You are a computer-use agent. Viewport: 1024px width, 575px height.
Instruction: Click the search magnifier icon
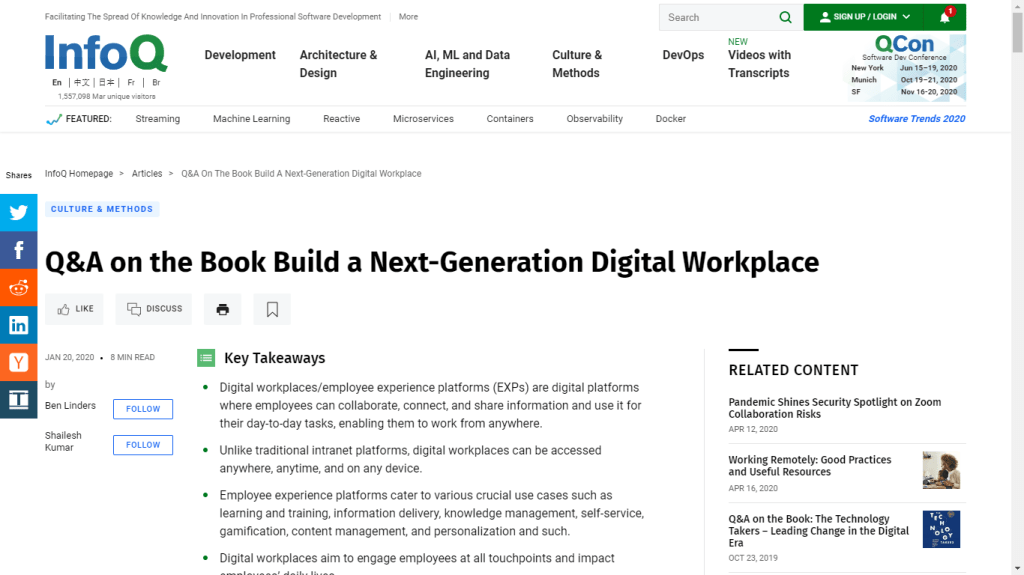(785, 17)
